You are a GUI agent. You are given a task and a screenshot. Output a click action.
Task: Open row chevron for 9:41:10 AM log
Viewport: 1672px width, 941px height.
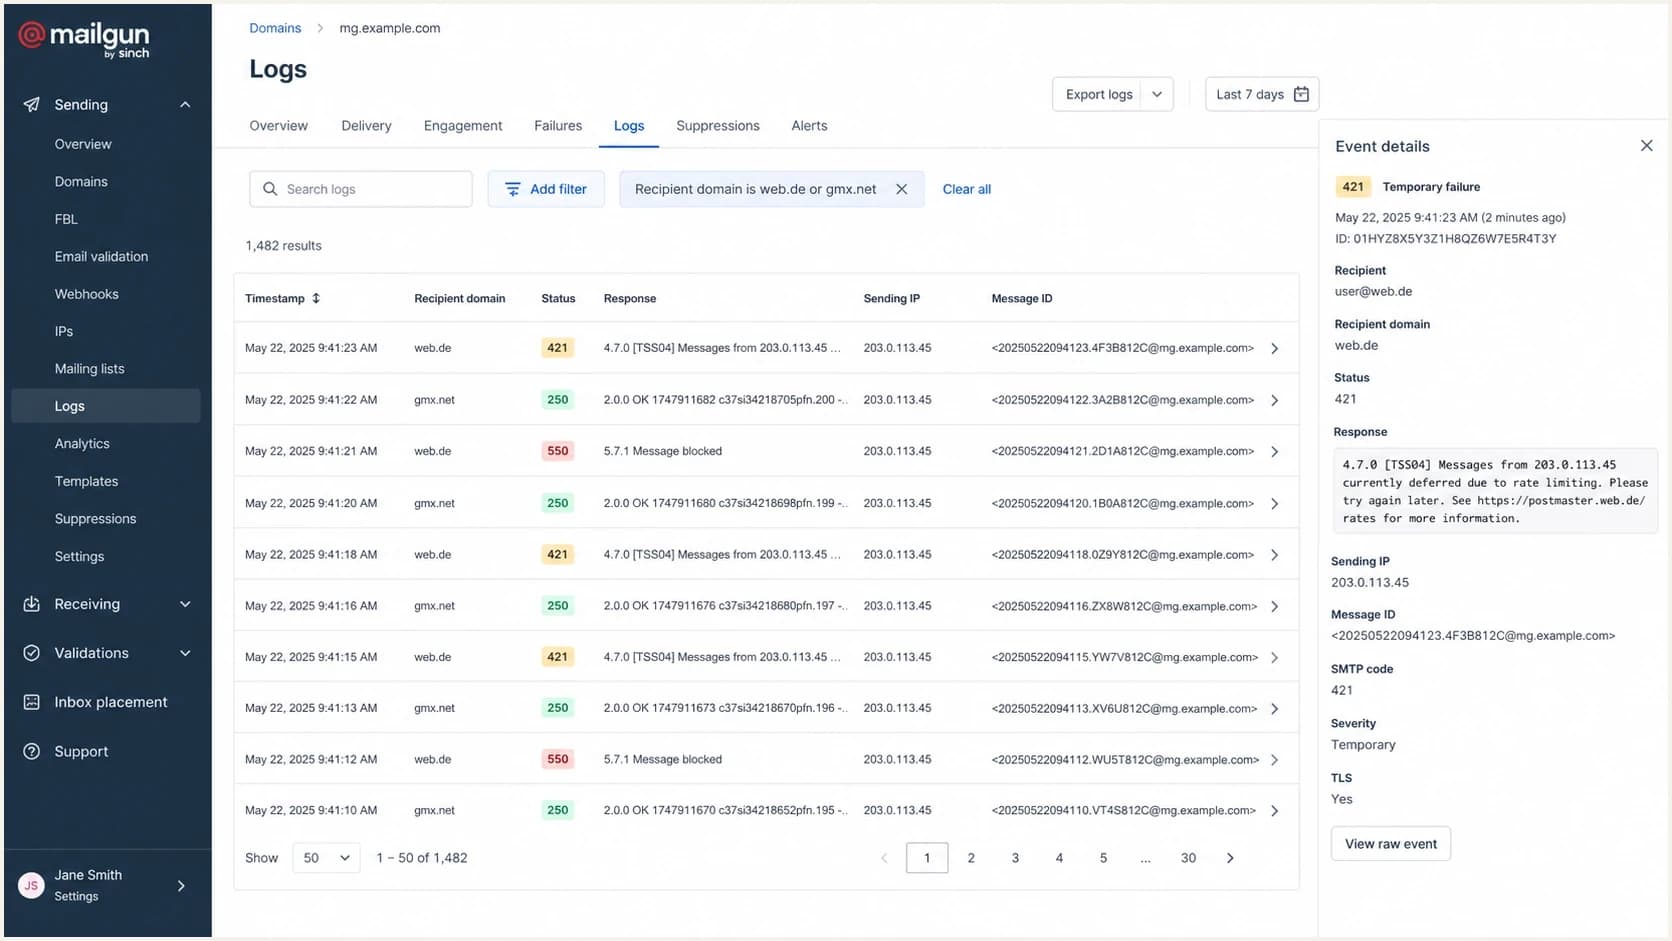pos(1275,811)
